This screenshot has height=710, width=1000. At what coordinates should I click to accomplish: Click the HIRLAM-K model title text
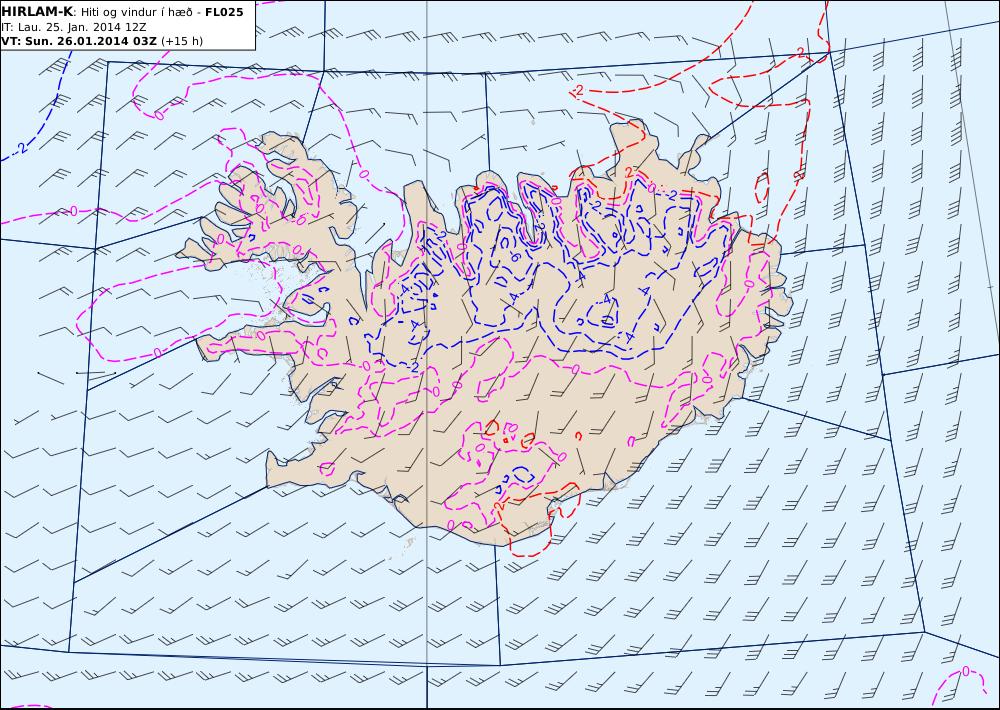coord(38,12)
